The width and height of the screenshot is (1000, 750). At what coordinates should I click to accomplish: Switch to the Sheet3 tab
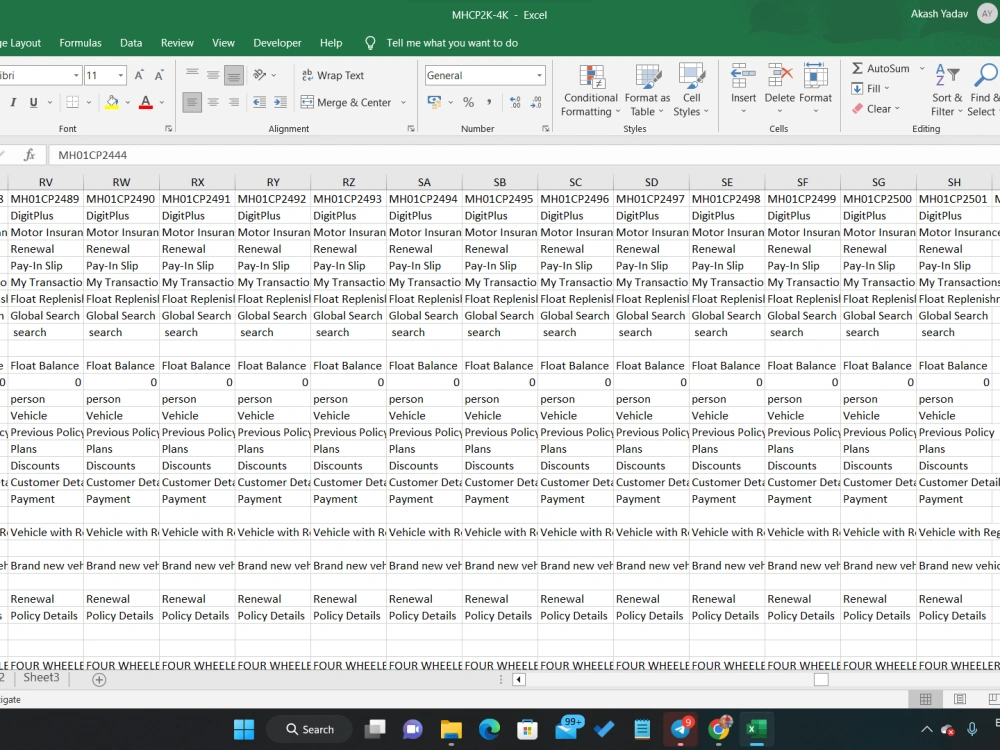pos(41,677)
